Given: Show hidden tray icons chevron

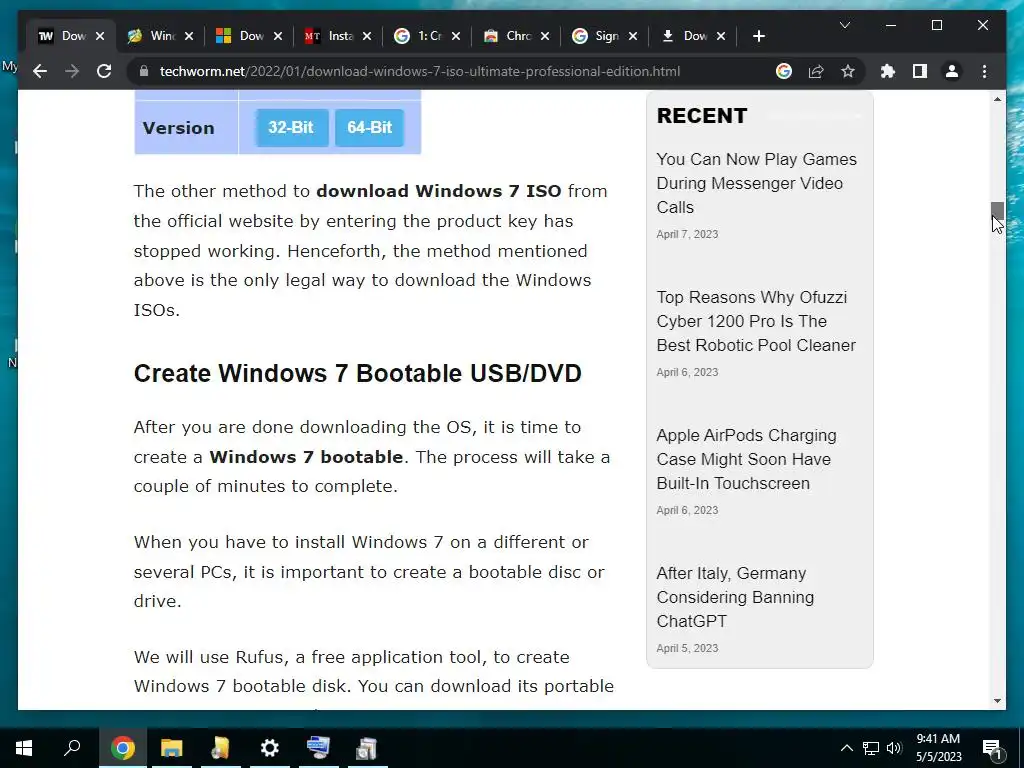Looking at the screenshot, I should [846, 748].
